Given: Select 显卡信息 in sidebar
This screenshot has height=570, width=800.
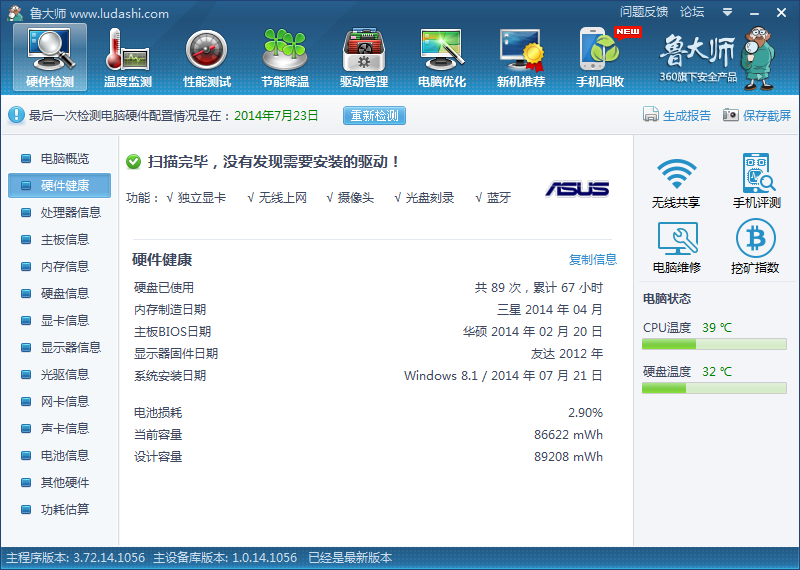Looking at the screenshot, I should point(59,320).
